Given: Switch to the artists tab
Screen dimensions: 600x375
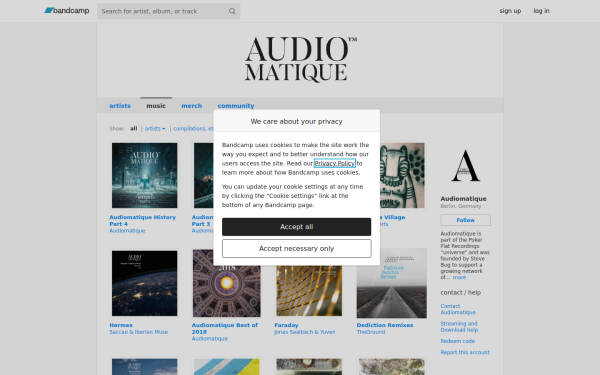Looking at the screenshot, I should click(x=120, y=106).
